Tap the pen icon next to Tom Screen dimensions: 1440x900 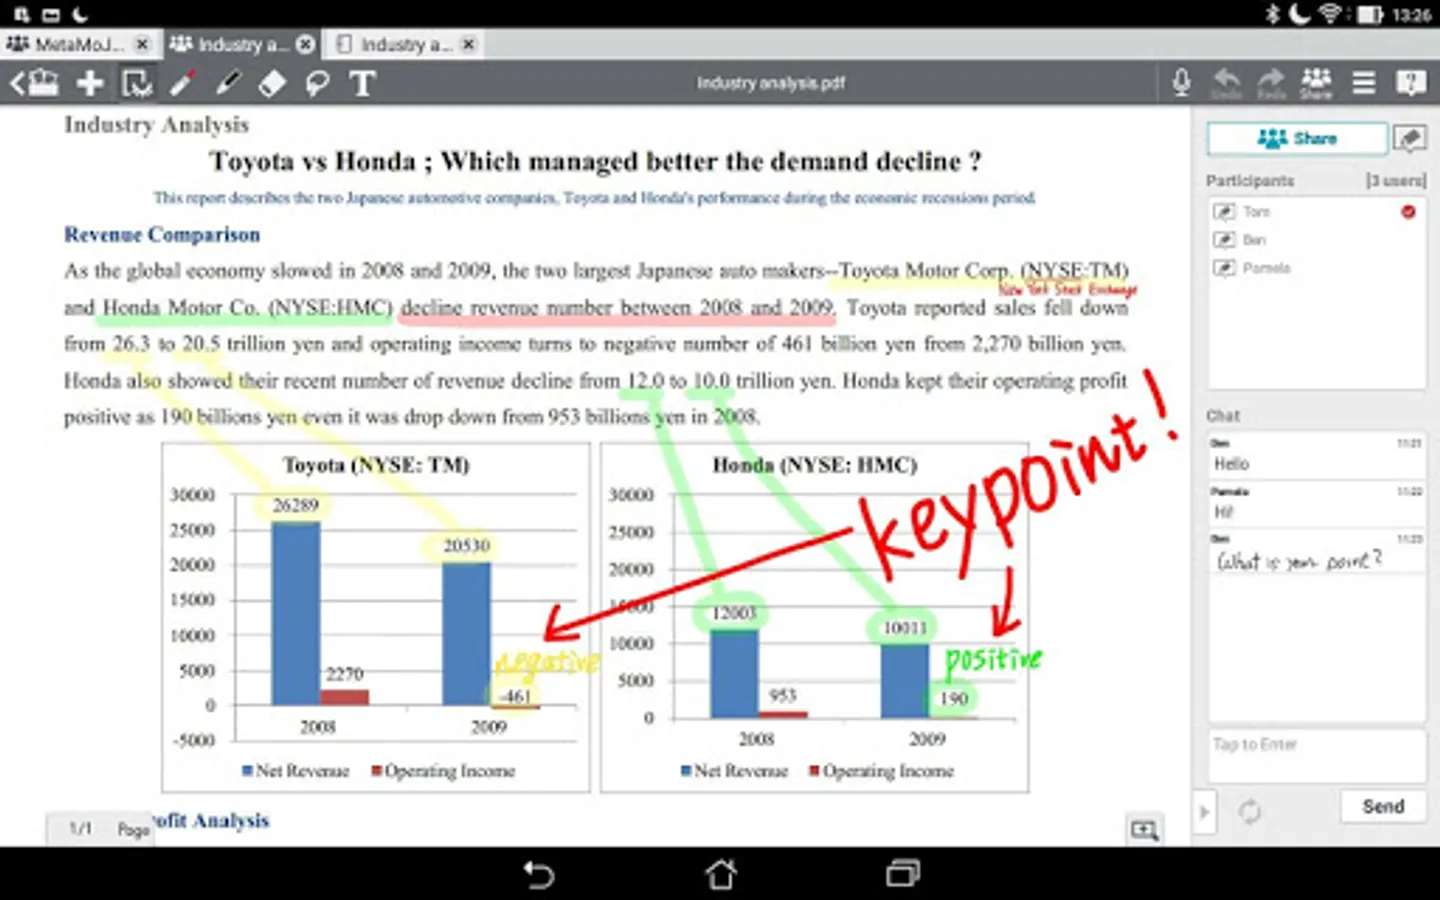pyautogui.click(x=1224, y=211)
